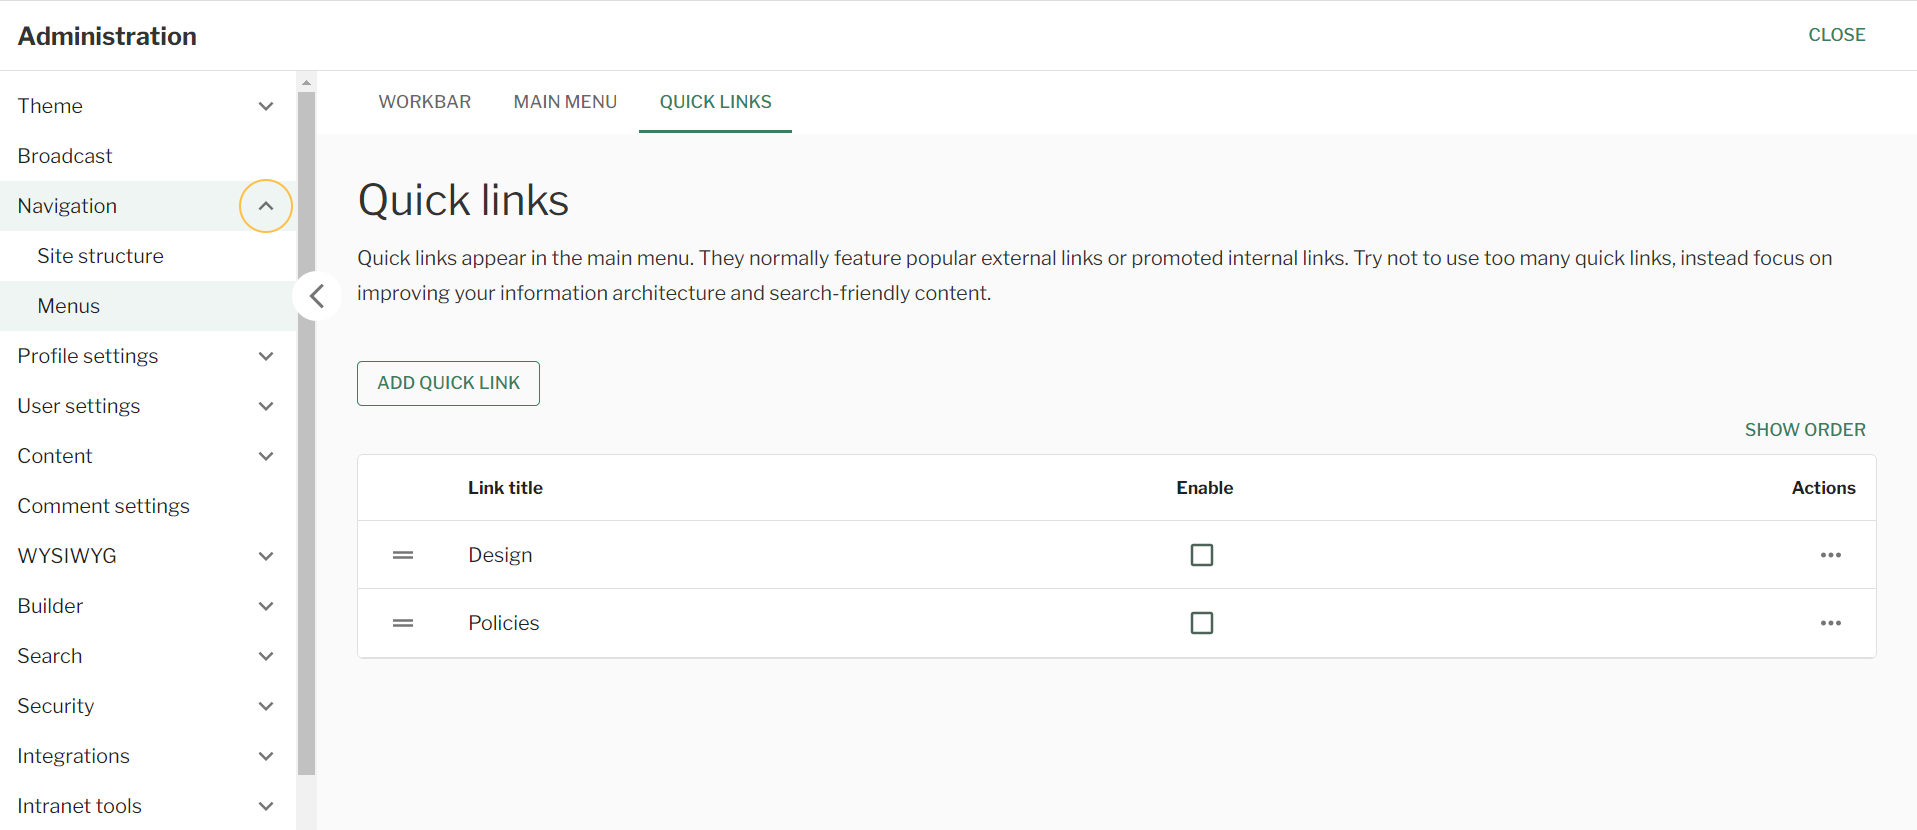1917x830 pixels.
Task: Collapse the Navigation section chevron
Action: coord(266,206)
